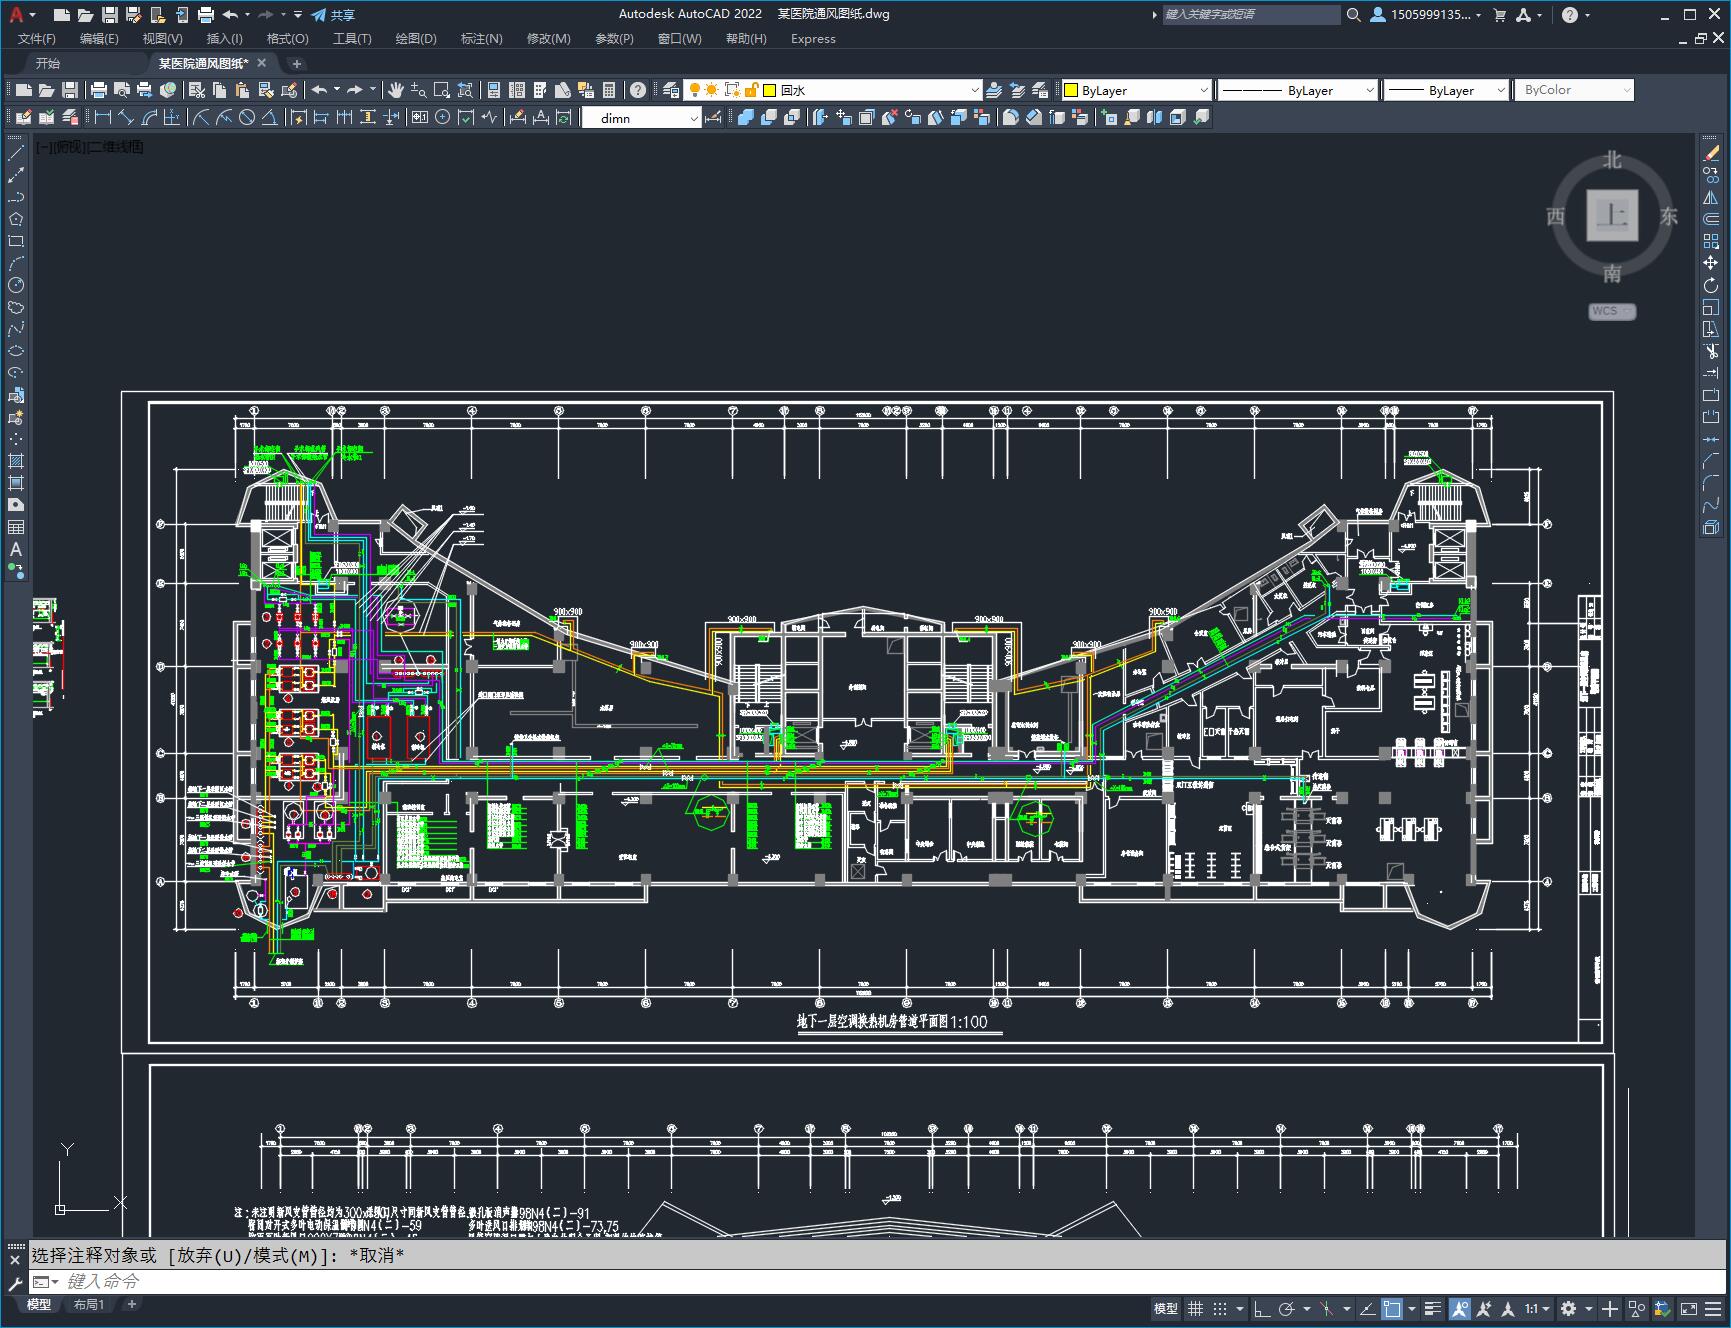This screenshot has height=1328, width=1731.
Task: Open the 标注(N) menu
Action: pyautogui.click(x=481, y=39)
